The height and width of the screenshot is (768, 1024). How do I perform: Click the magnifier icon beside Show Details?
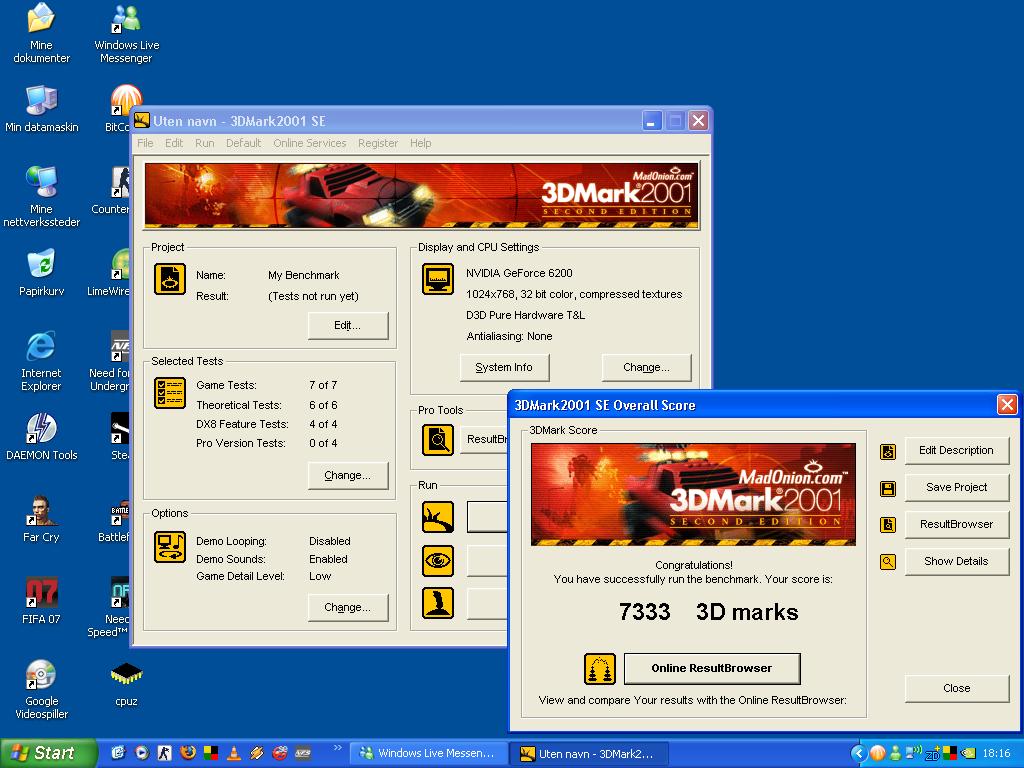pyautogui.click(x=888, y=562)
